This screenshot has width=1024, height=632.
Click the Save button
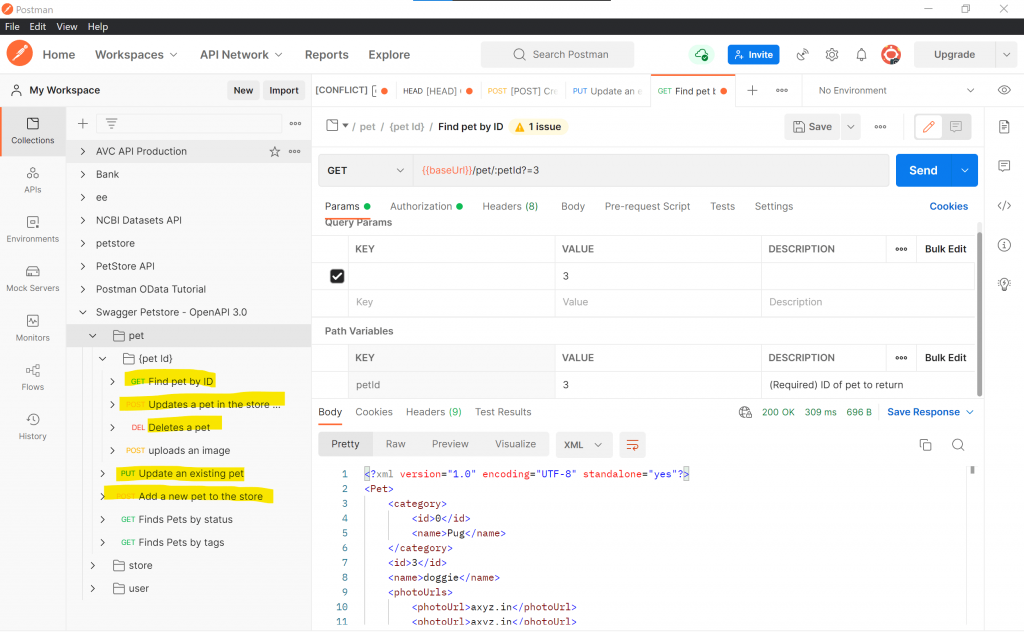coord(812,127)
